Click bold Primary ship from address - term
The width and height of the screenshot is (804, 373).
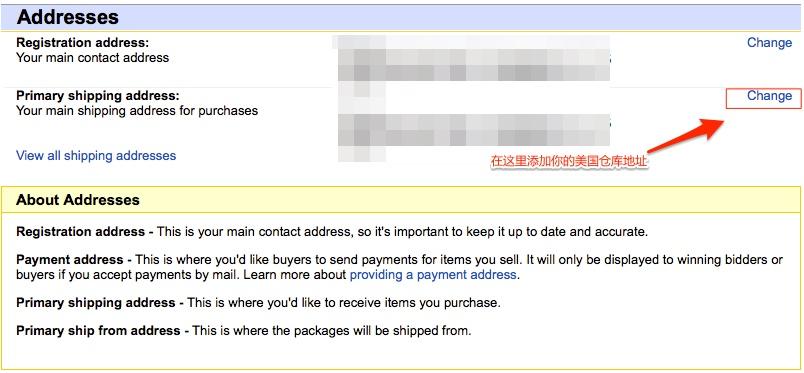pos(103,330)
